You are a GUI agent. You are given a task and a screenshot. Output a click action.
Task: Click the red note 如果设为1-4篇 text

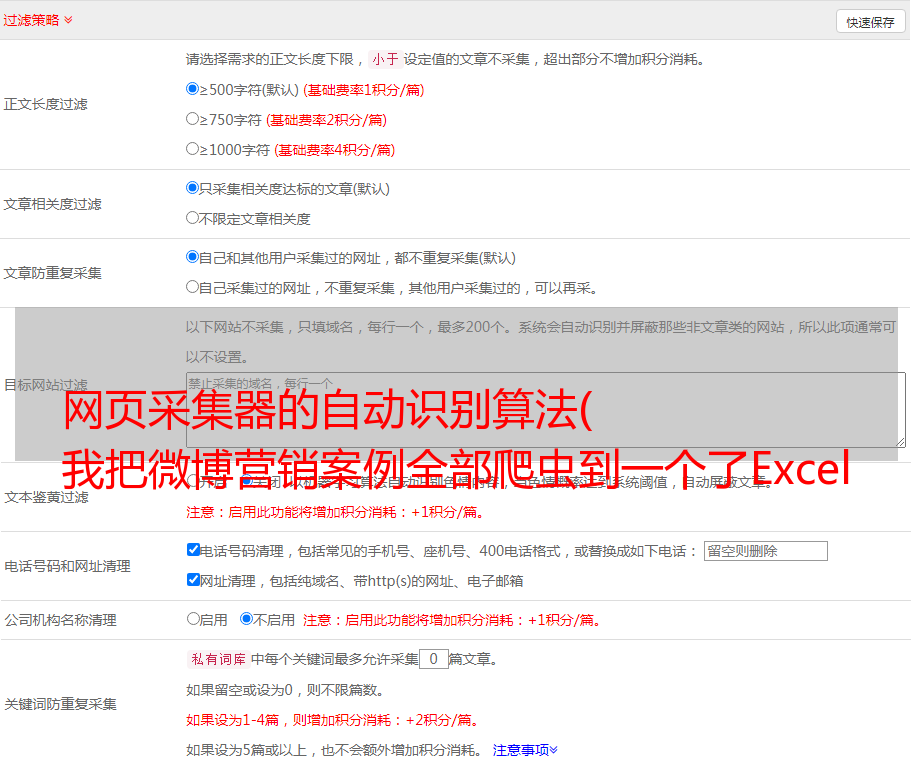[x=334, y=720]
